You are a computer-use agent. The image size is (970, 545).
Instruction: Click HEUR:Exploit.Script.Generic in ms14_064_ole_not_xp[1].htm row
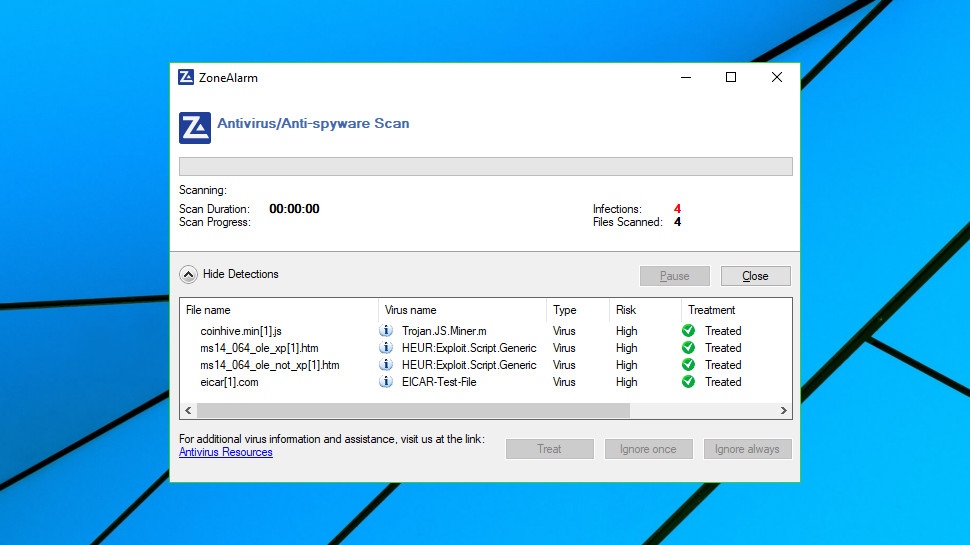[x=469, y=365]
